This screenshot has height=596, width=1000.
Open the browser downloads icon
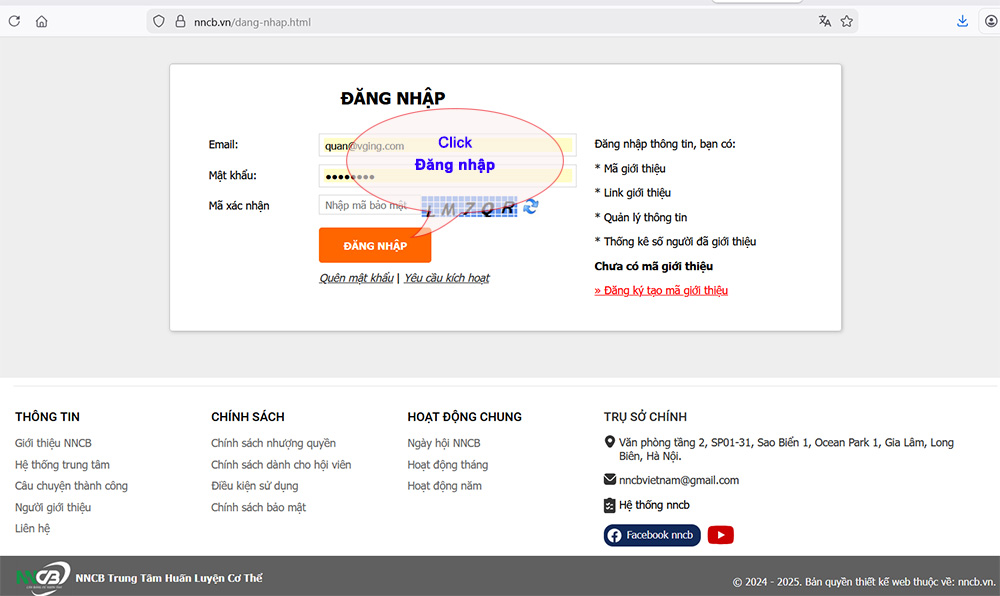pos(962,21)
